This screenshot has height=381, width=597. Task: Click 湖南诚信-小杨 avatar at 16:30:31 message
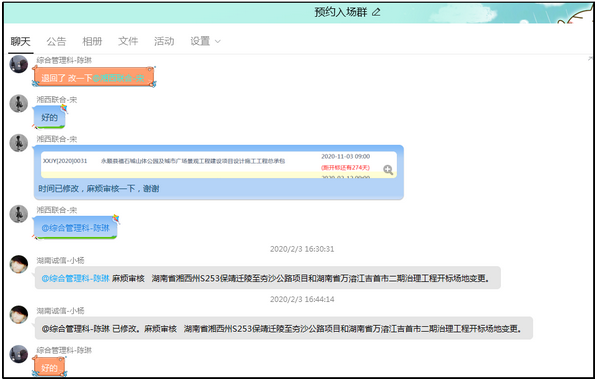coord(19,264)
